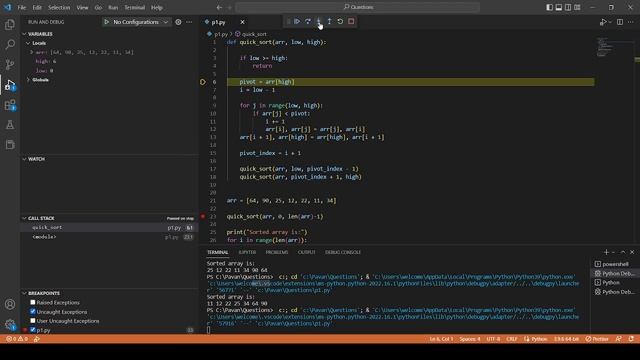640x360 pixels.
Task: Open notifications bell in status bar
Action: [631, 339]
